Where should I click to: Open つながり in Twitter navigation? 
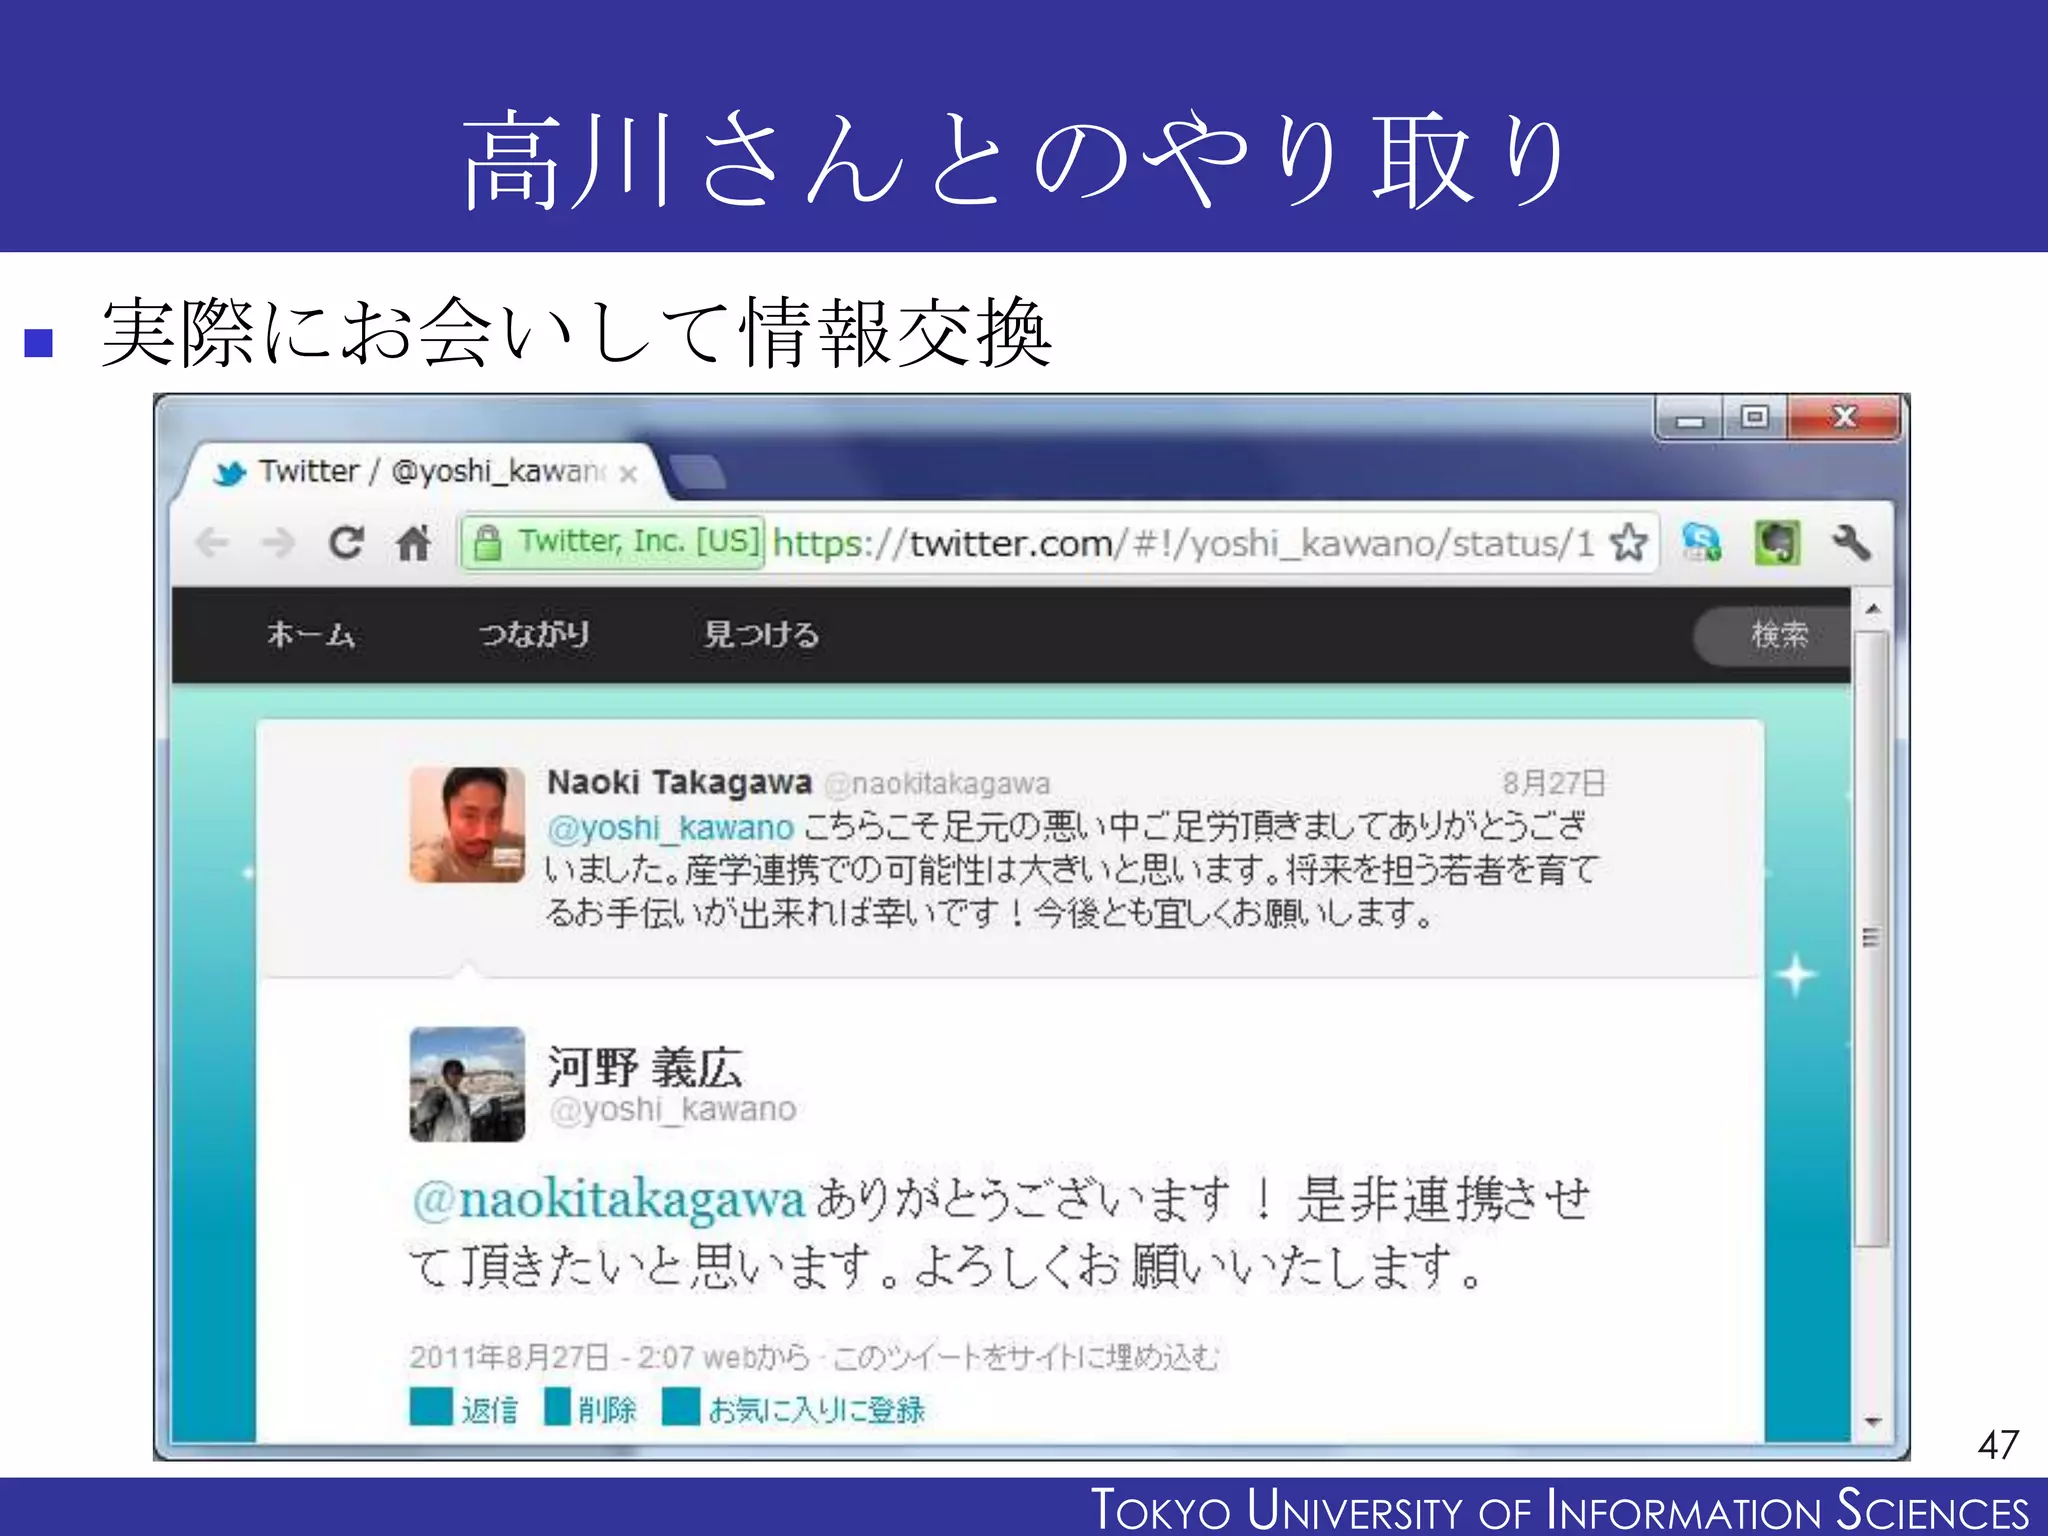534,634
